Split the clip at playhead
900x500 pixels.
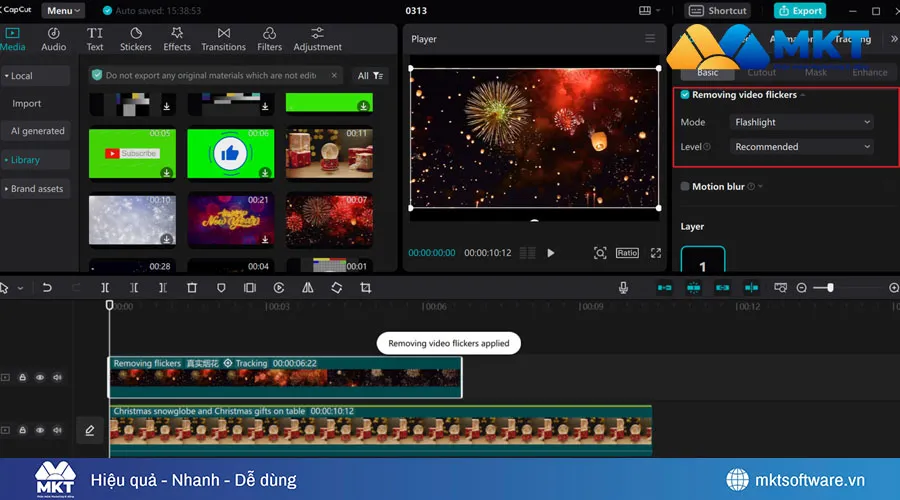click(105, 288)
